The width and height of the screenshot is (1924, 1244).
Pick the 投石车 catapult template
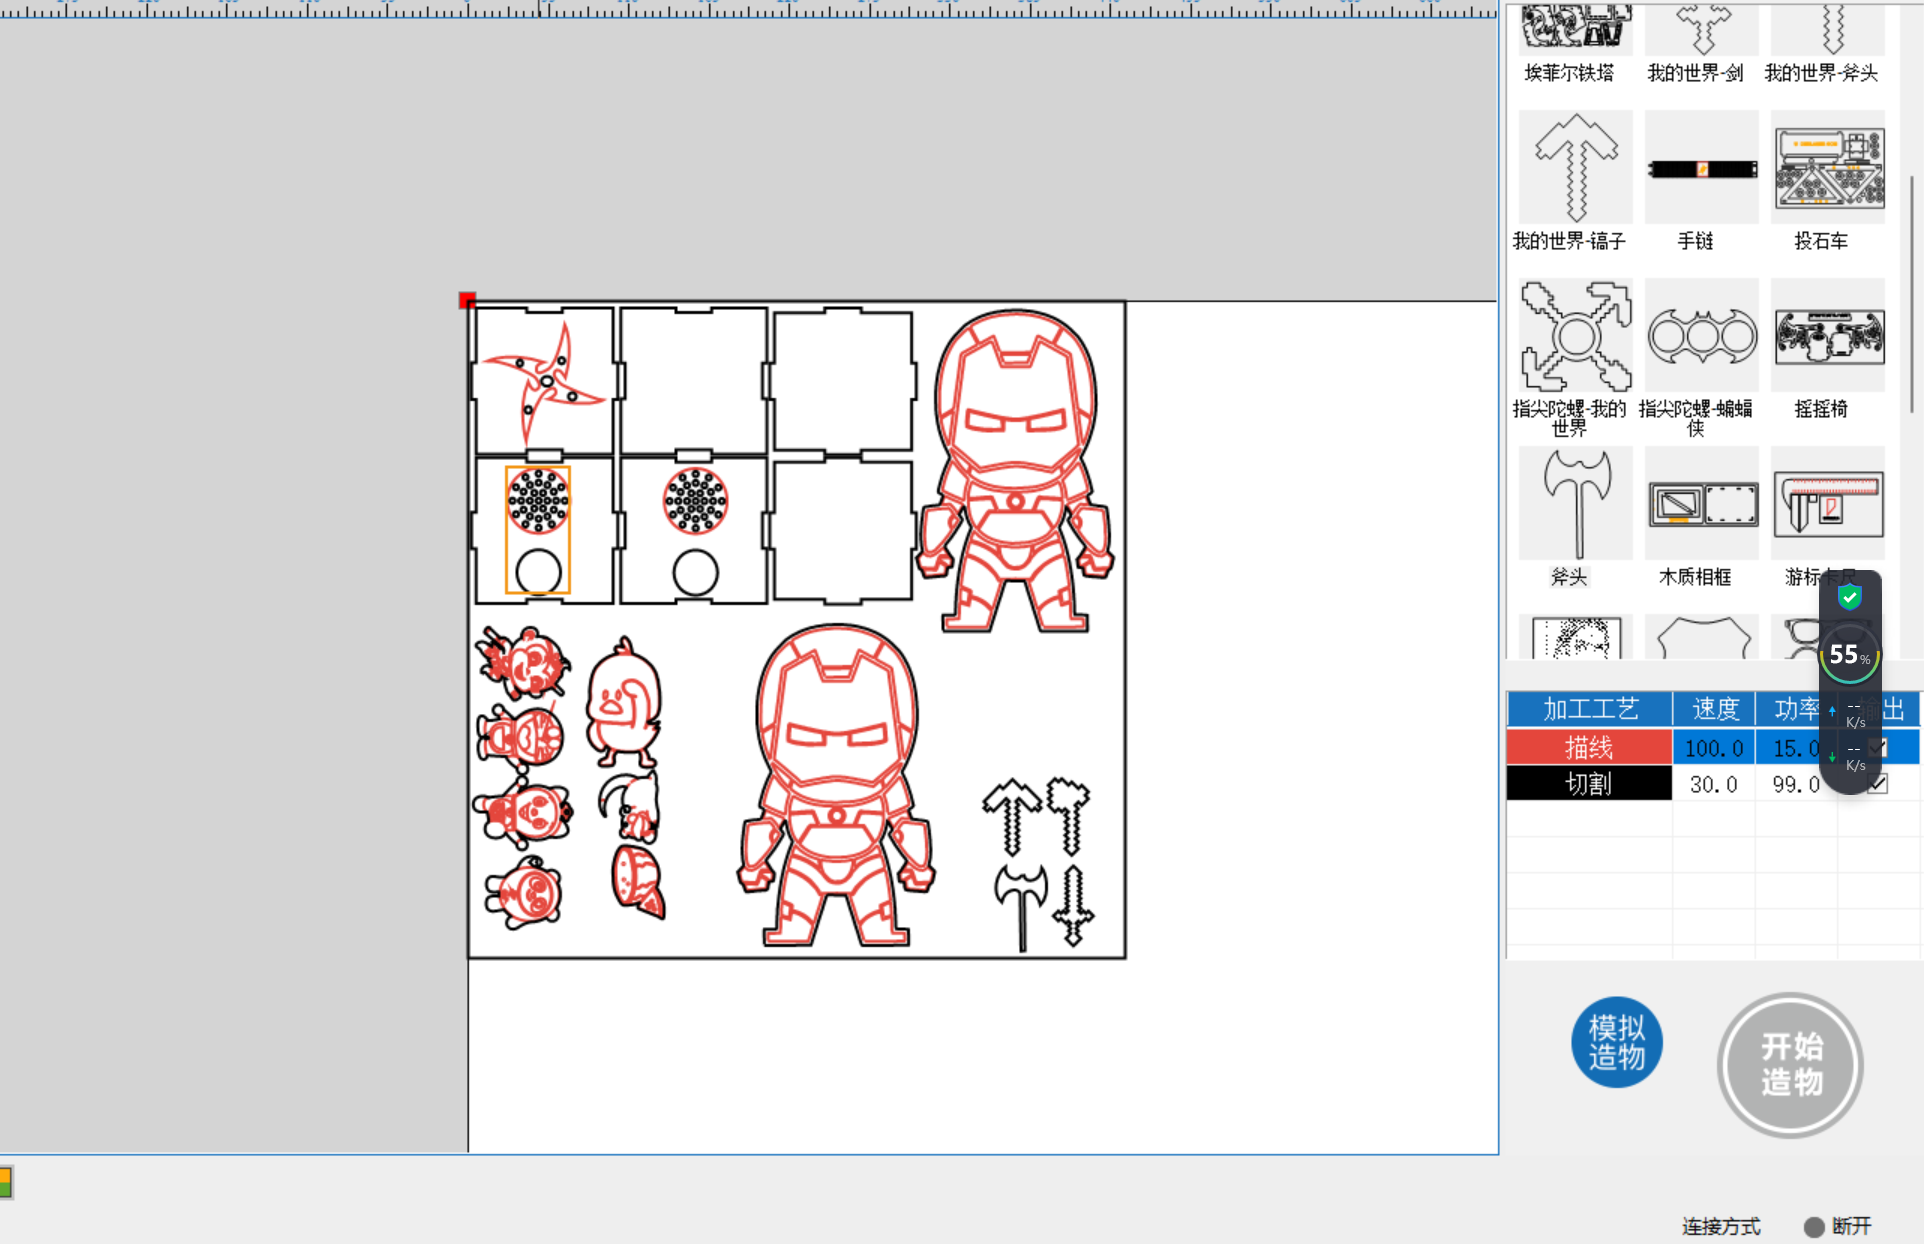[1828, 168]
